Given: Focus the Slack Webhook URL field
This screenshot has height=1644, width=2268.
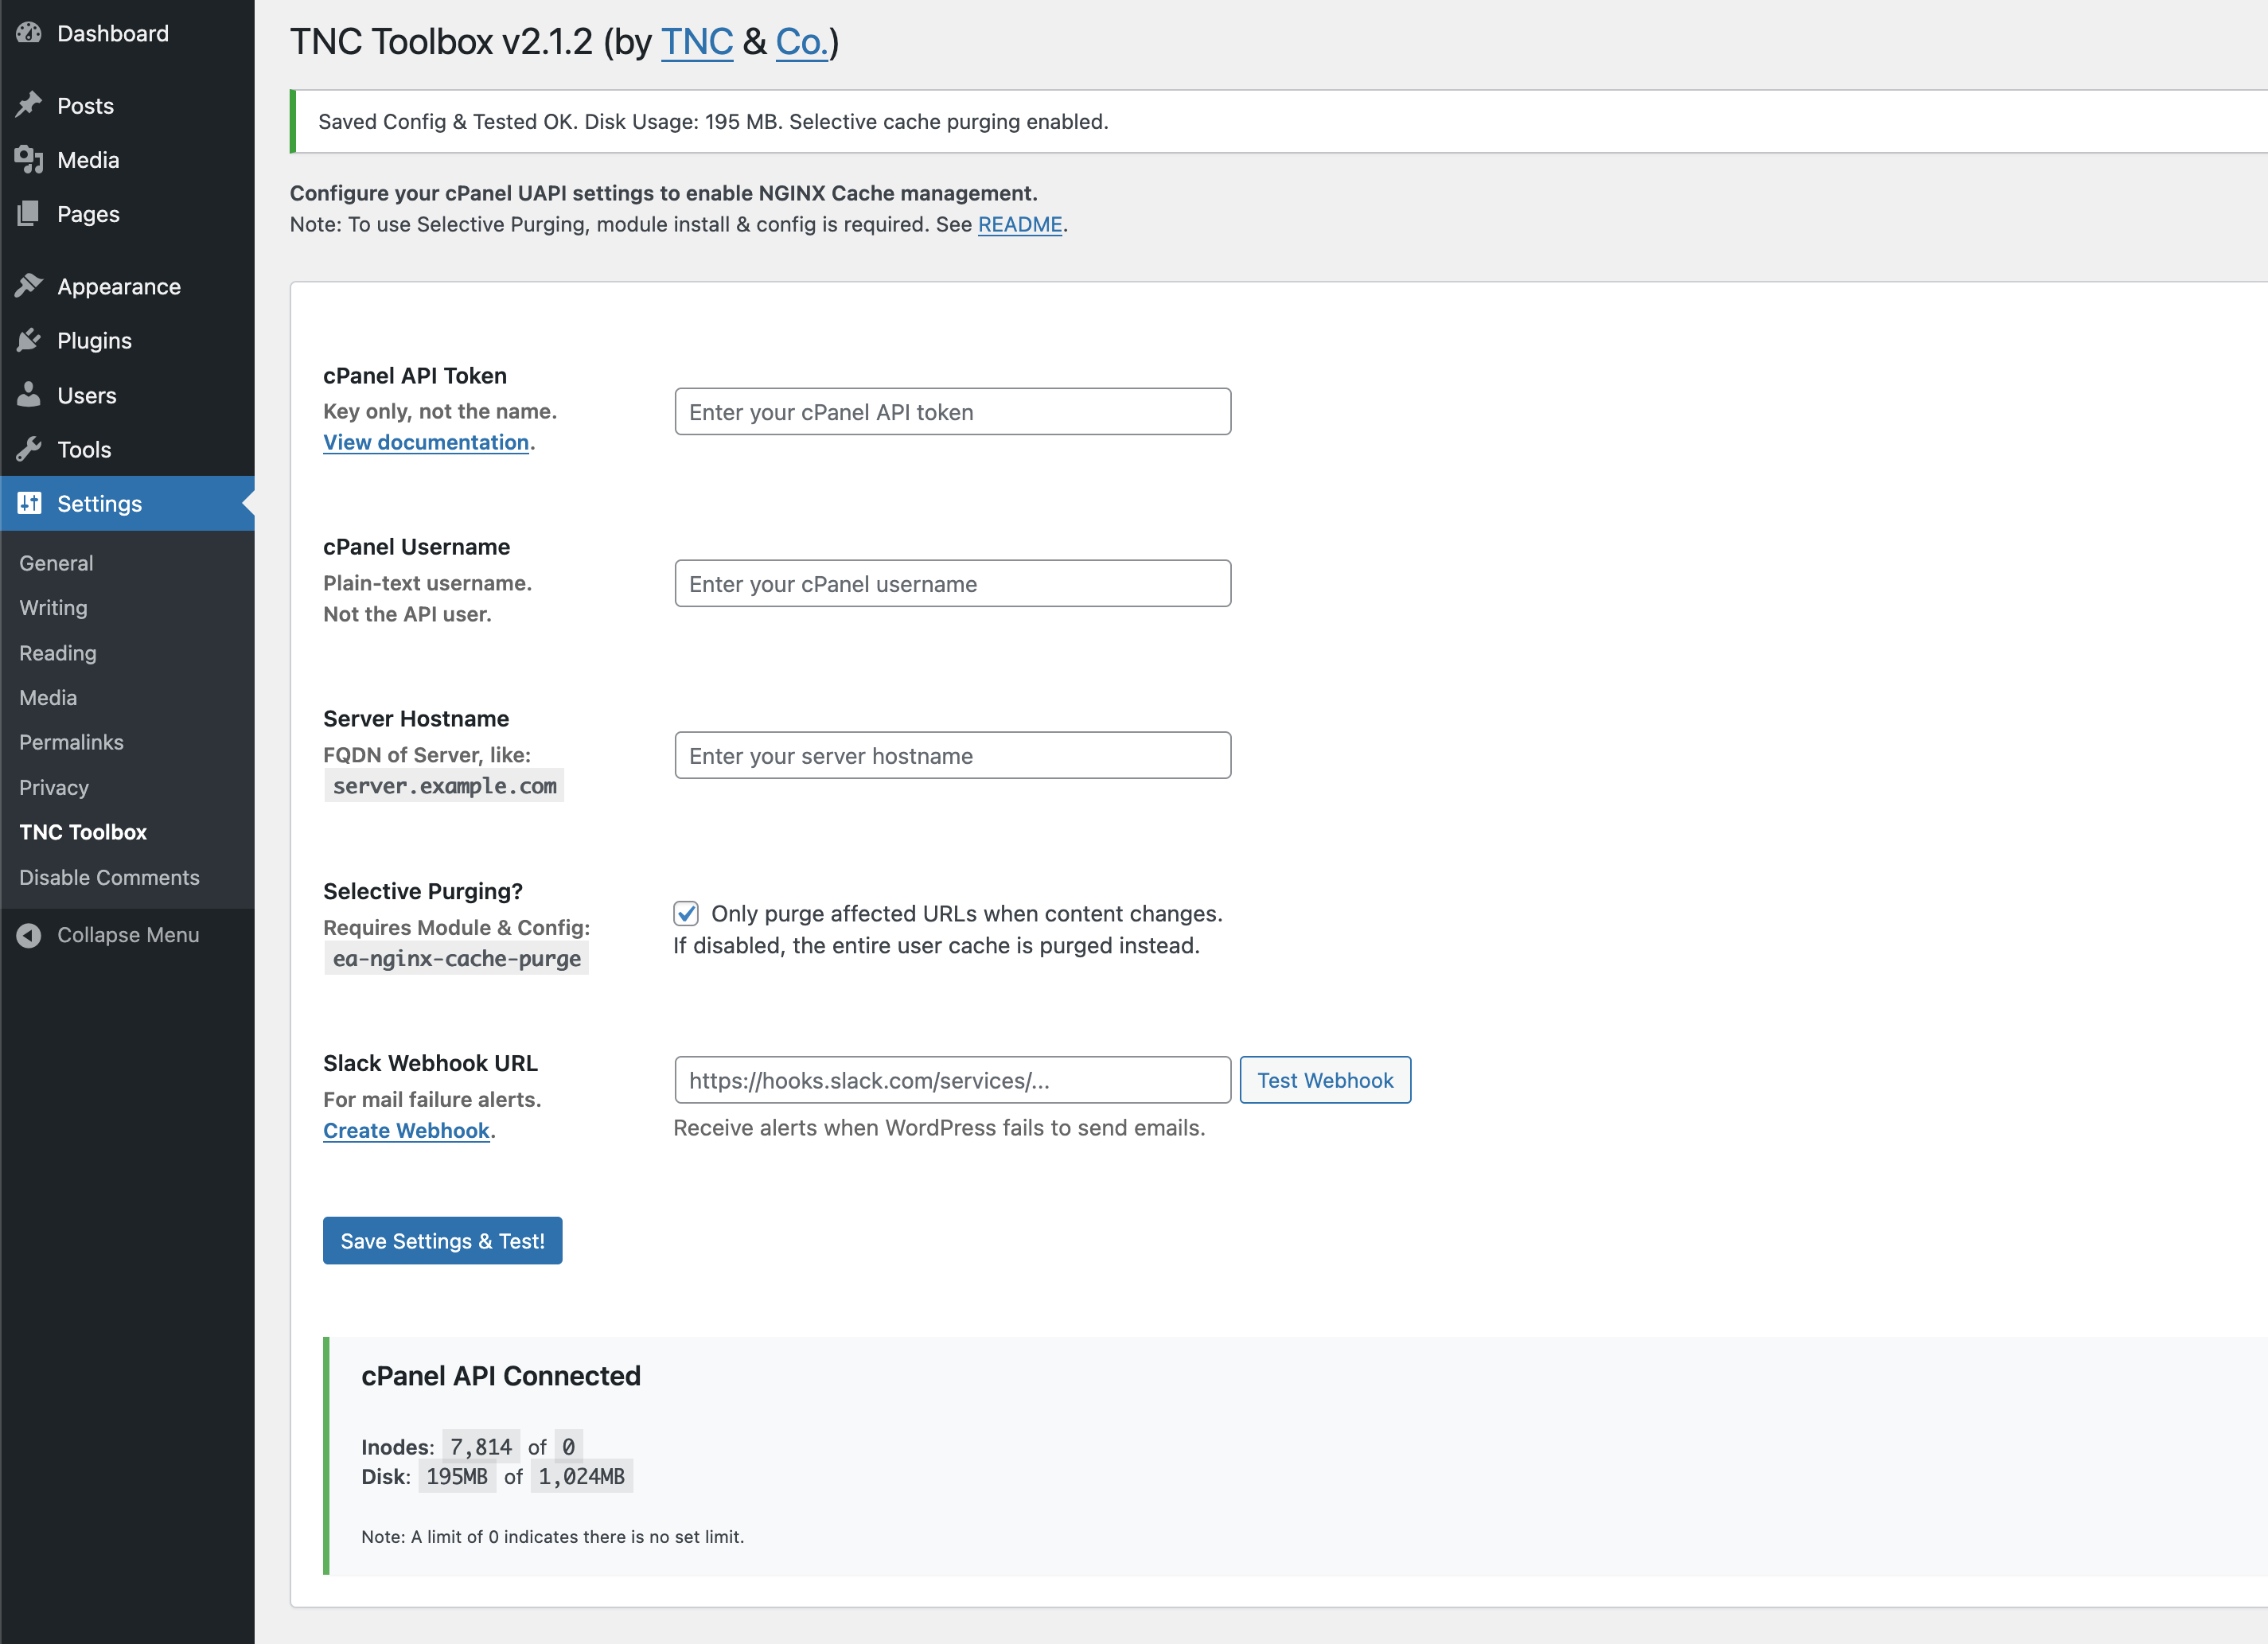Looking at the screenshot, I should (953, 1080).
